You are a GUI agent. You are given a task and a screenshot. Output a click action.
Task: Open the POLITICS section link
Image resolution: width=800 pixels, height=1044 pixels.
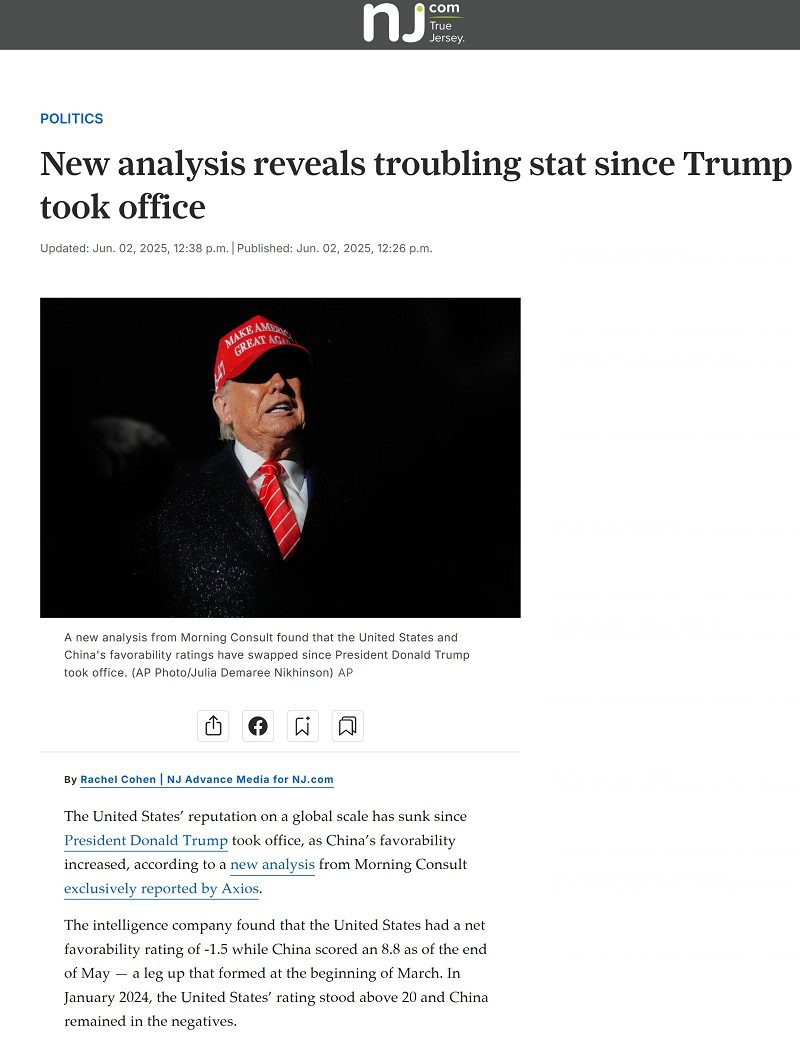71,119
